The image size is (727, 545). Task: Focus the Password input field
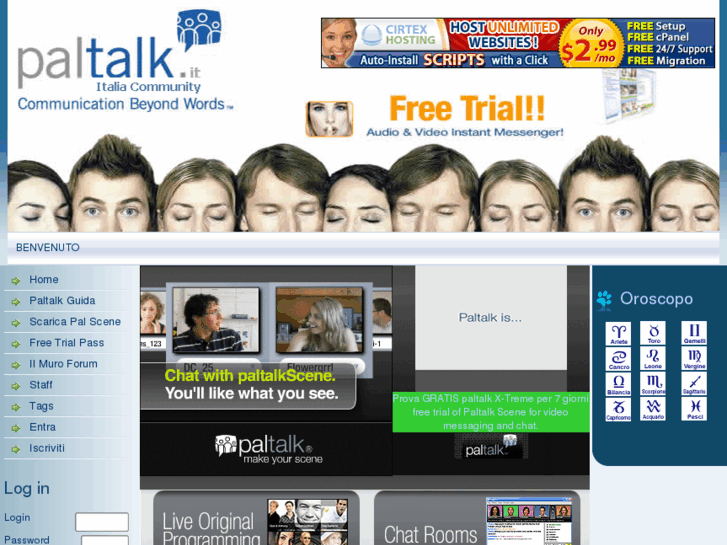[105, 540]
